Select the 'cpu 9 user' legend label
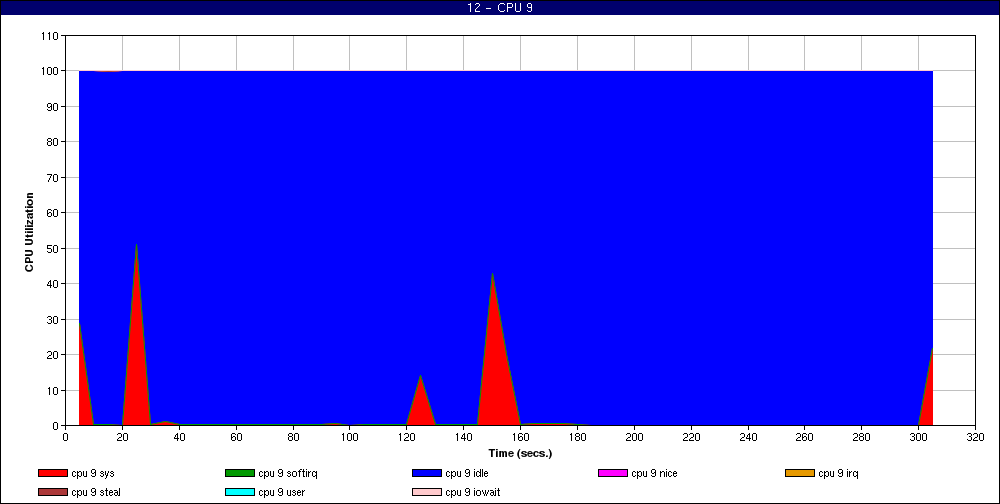Viewport: 1000px width, 504px height. (282, 493)
